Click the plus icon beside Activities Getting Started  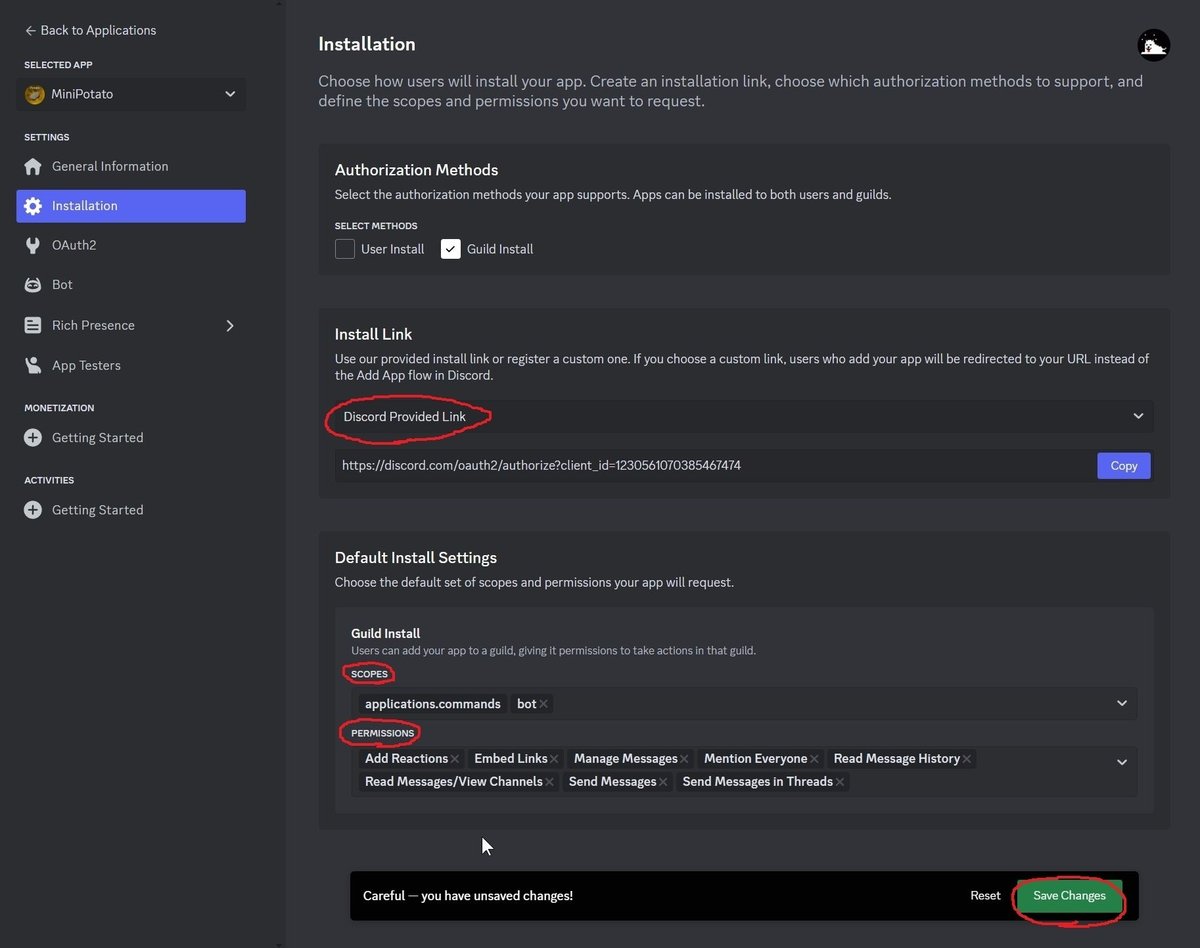34,509
